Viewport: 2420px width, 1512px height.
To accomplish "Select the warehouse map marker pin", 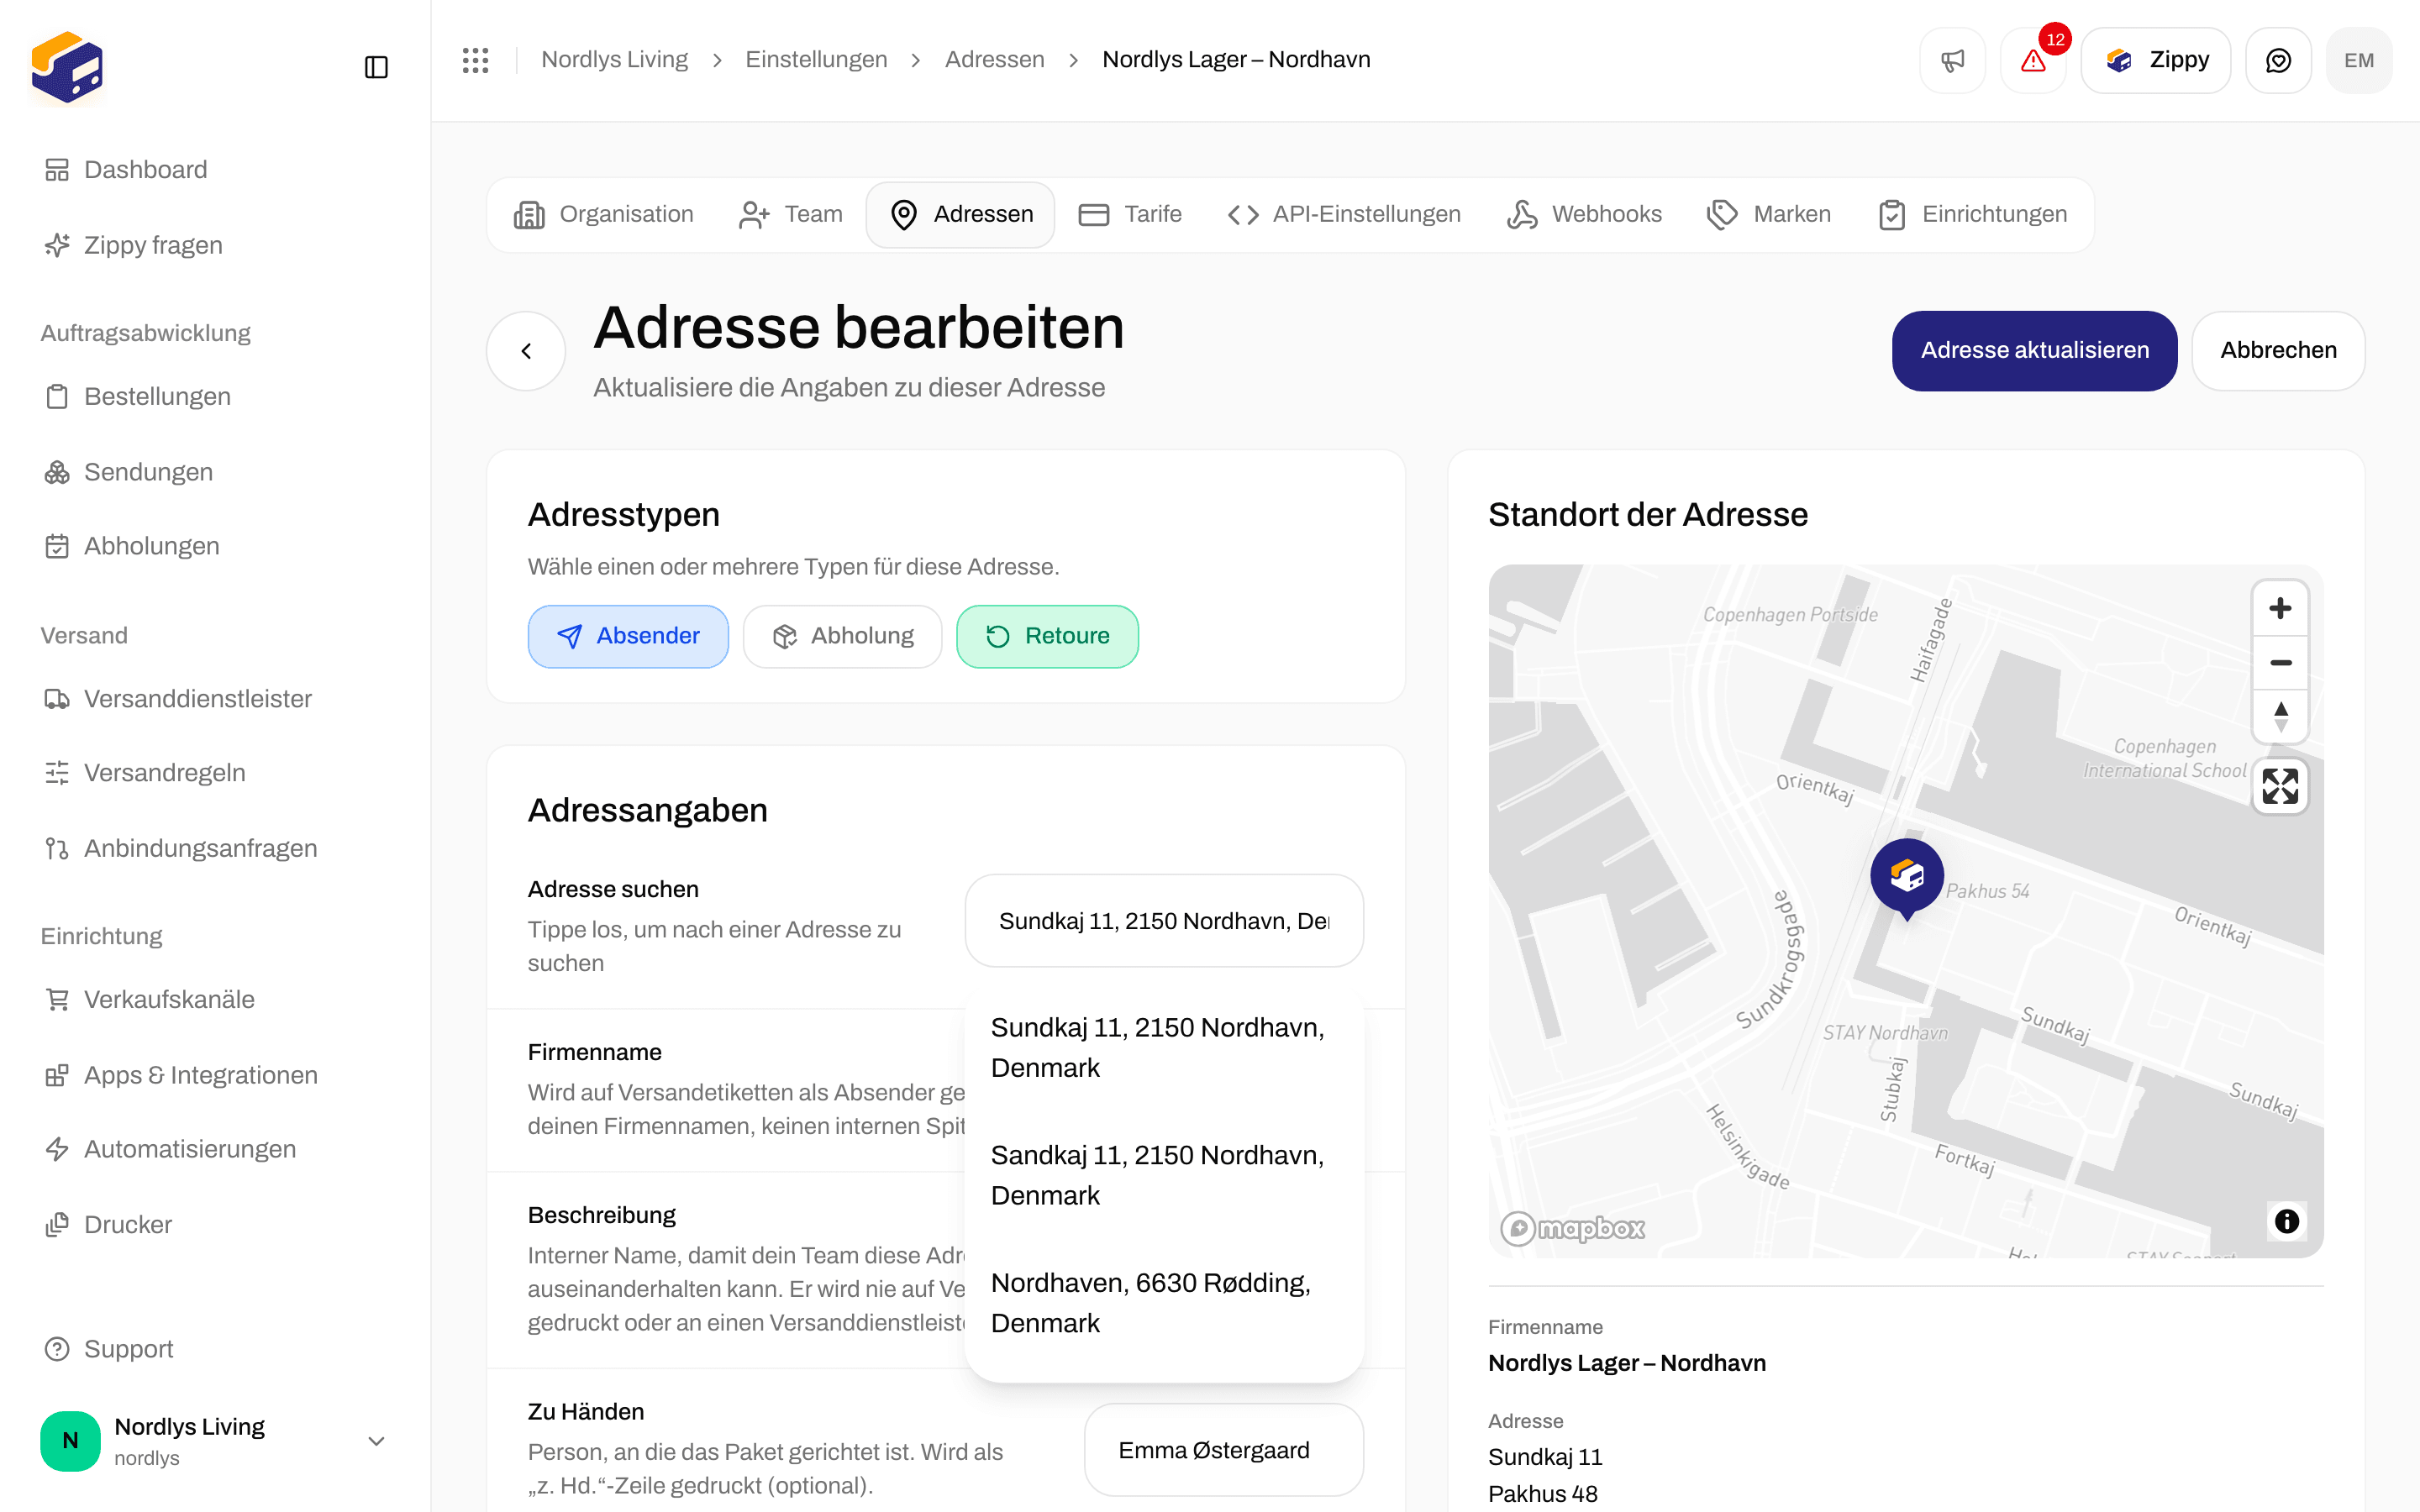I will pyautogui.click(x=1907, y=878).
